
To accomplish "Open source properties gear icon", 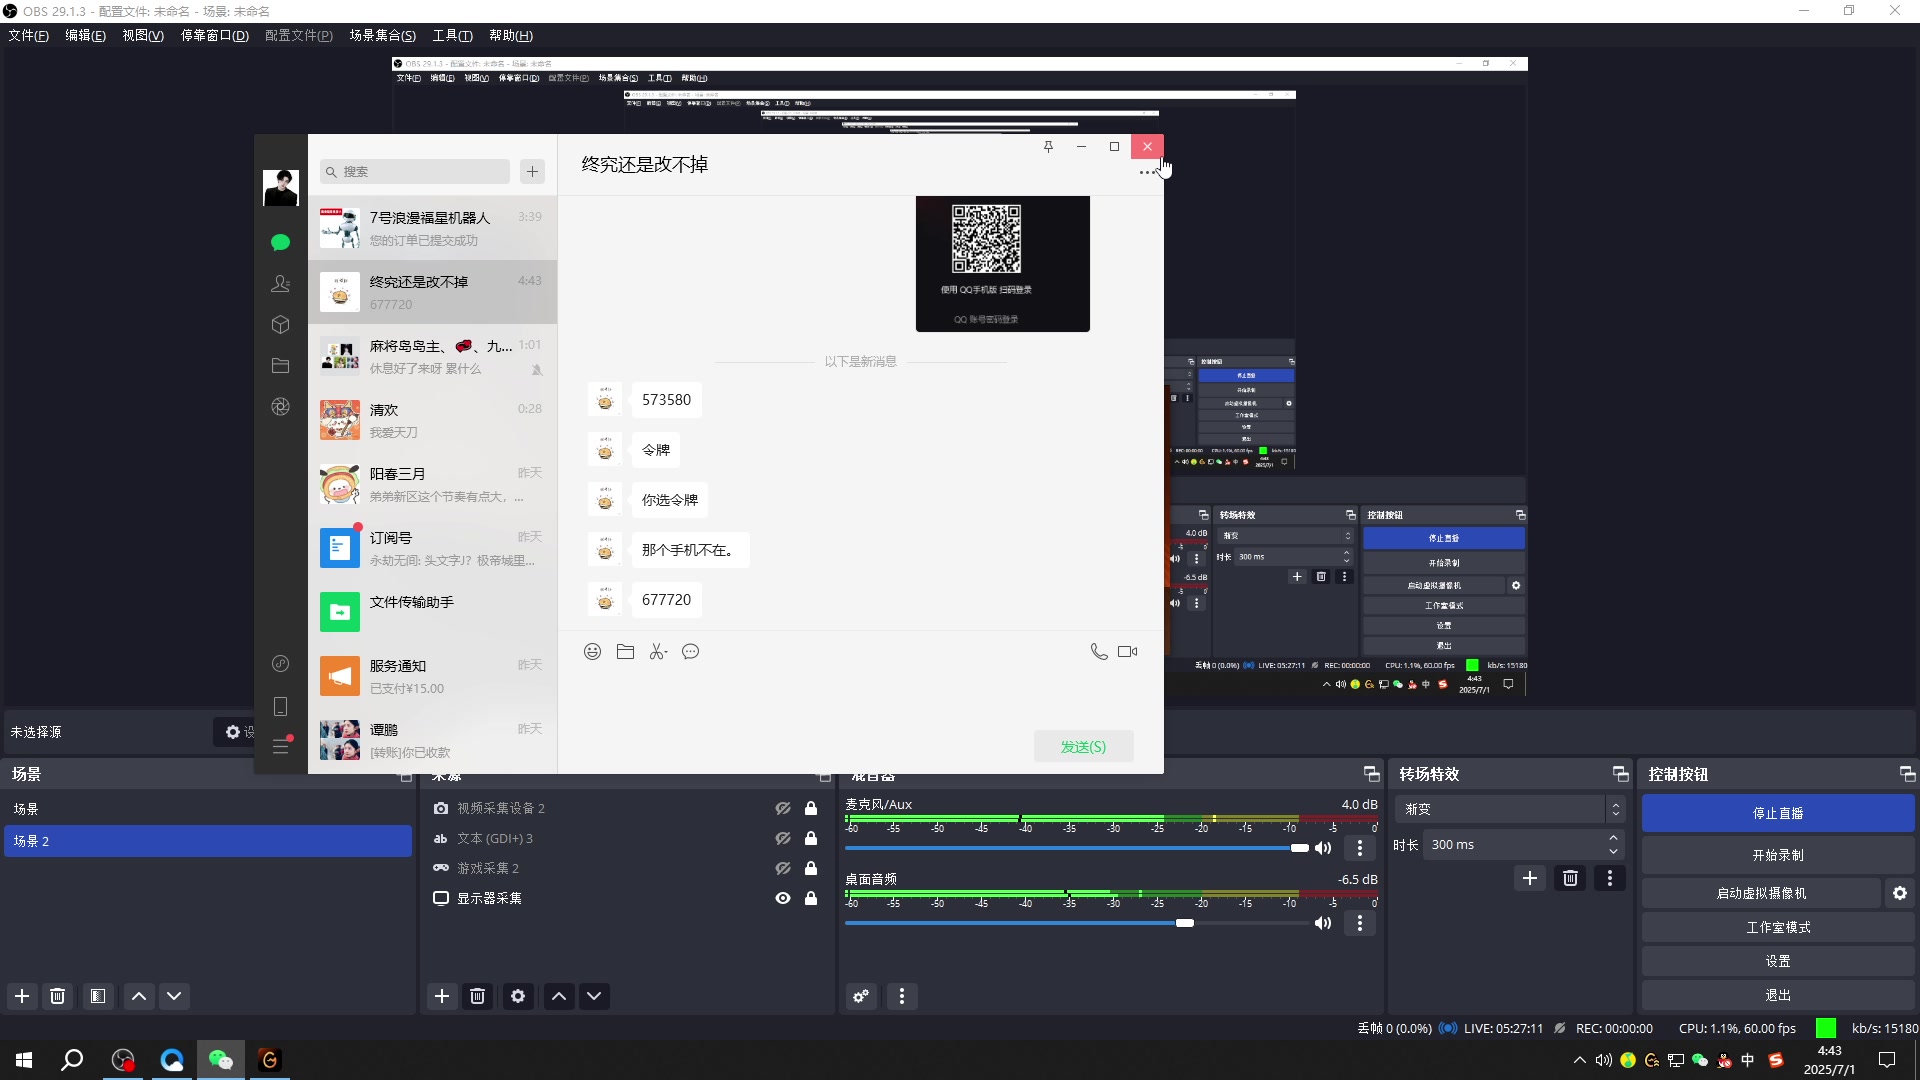I will tap(518, 996).
